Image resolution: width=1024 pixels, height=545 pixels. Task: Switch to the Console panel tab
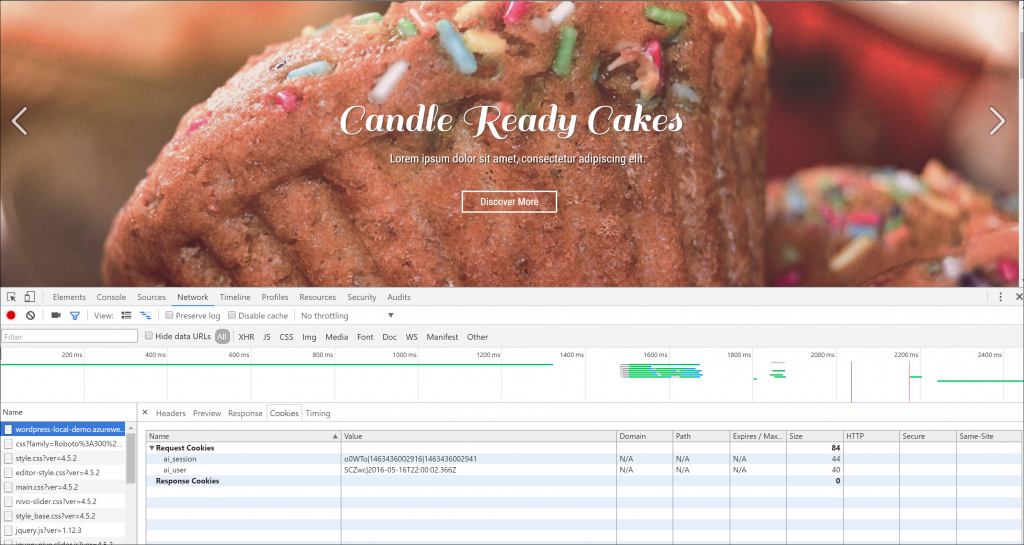click(111, 297)
